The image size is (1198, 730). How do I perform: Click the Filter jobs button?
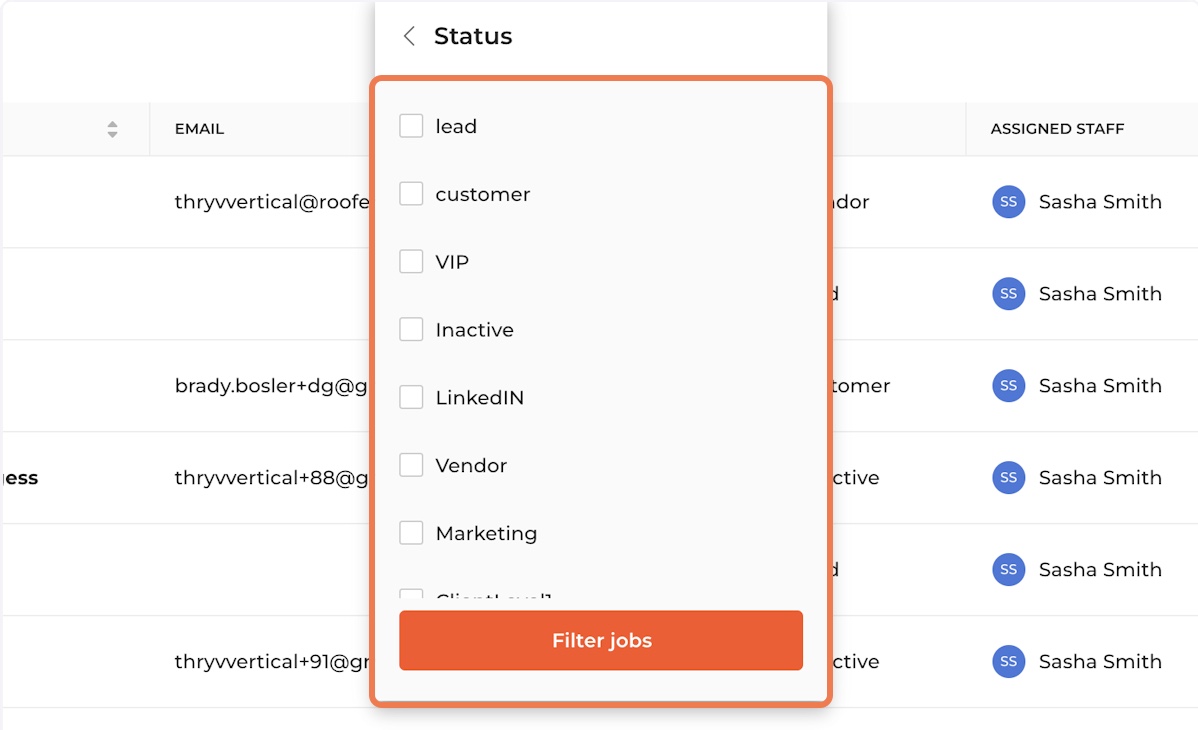click(601, 641)
